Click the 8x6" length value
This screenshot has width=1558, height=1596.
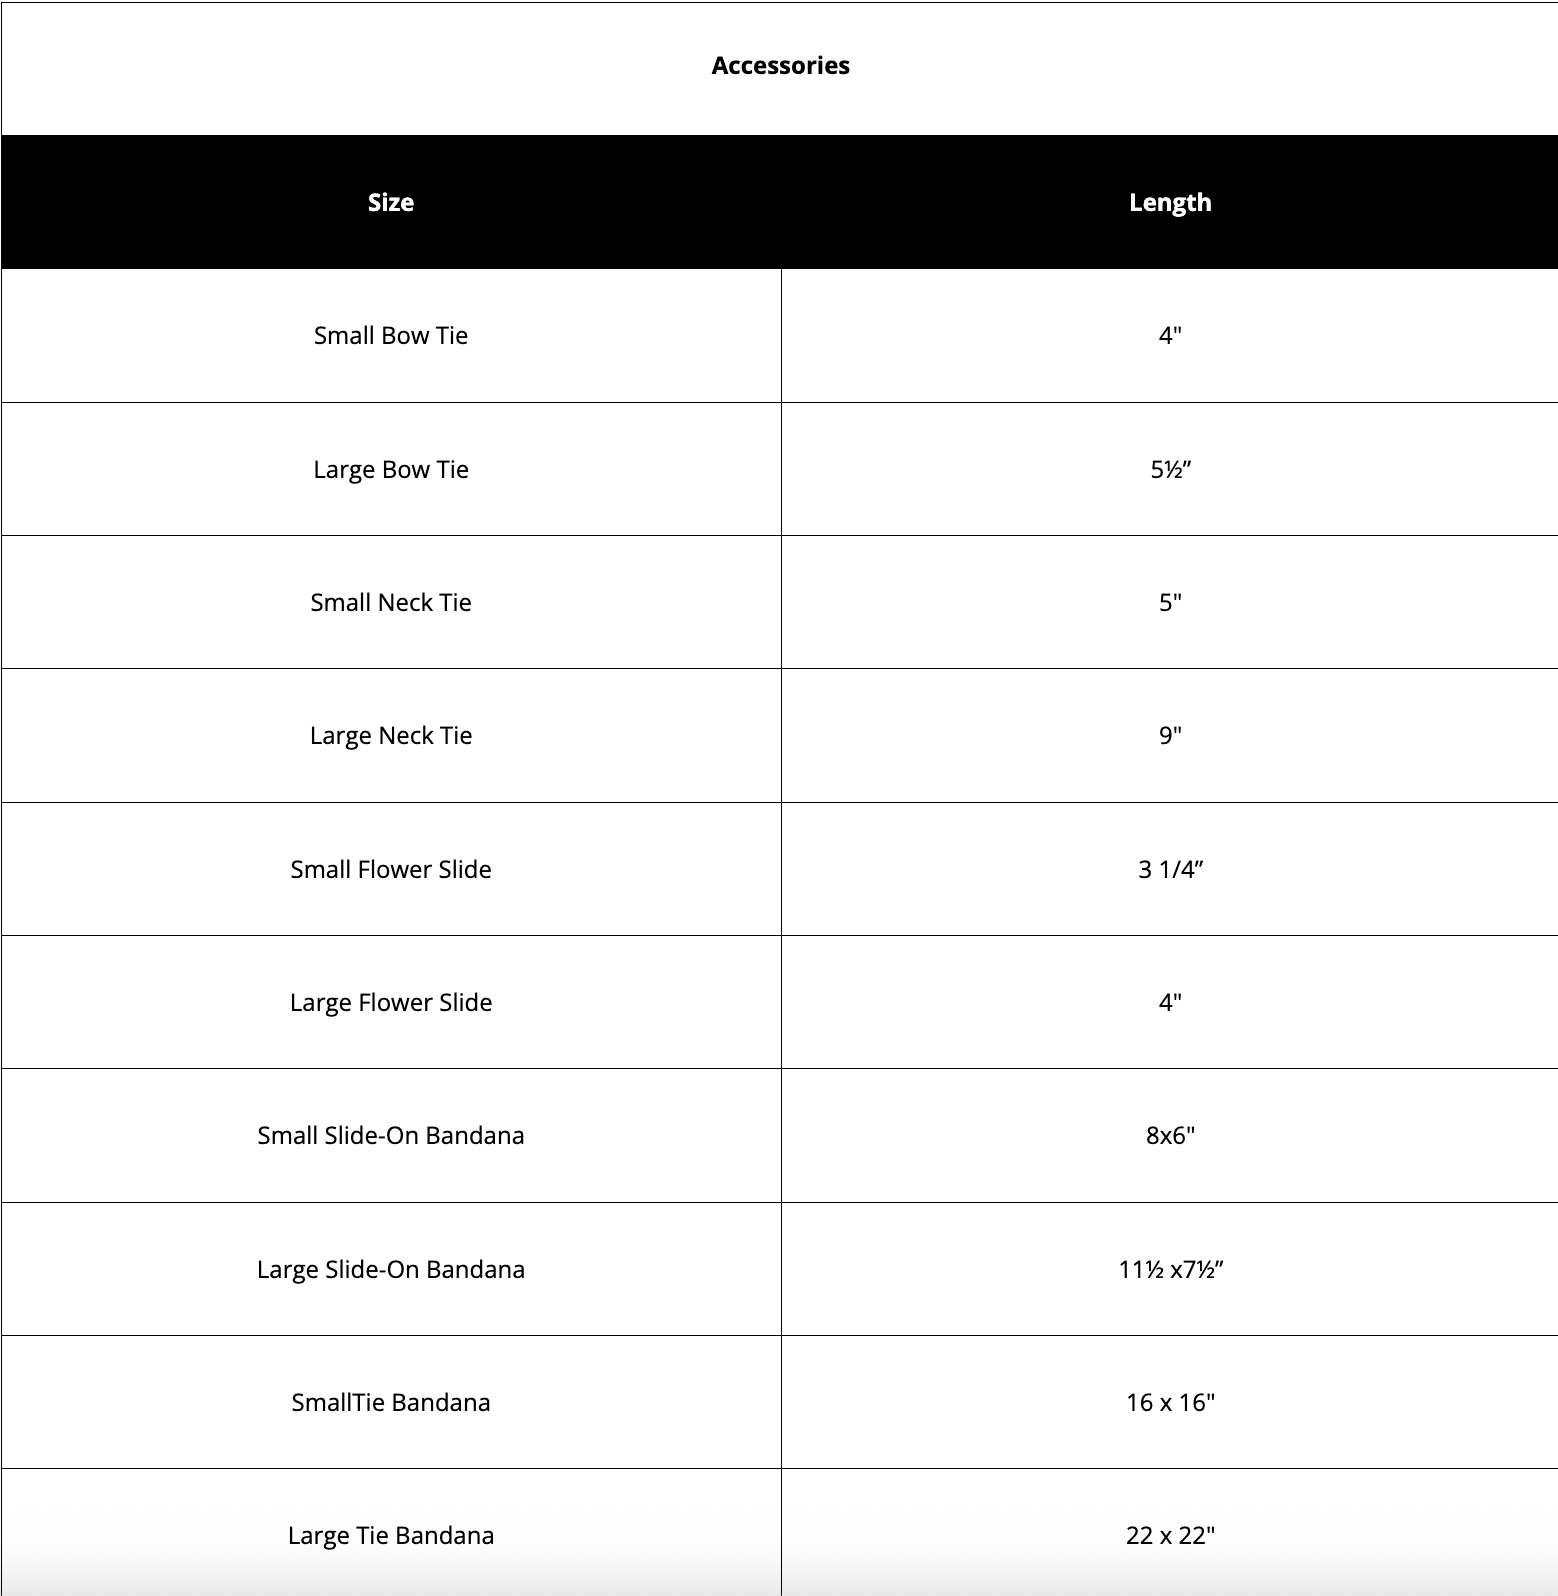click(1170, 1135)
